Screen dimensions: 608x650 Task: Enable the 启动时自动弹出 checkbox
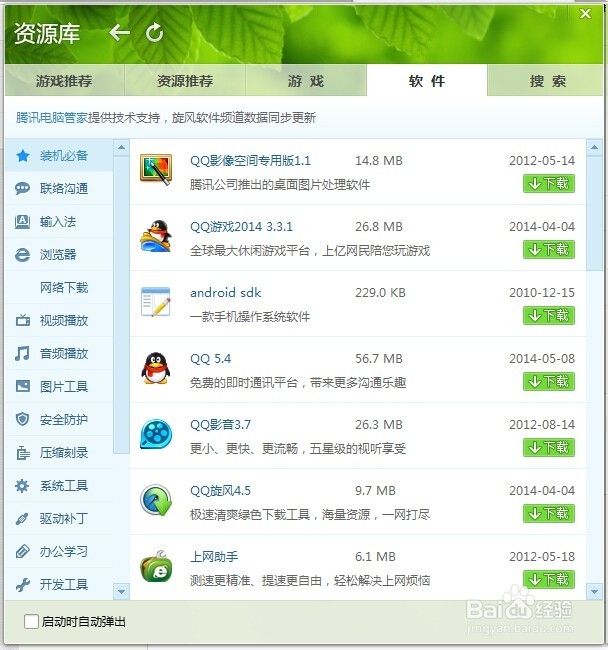31,621
